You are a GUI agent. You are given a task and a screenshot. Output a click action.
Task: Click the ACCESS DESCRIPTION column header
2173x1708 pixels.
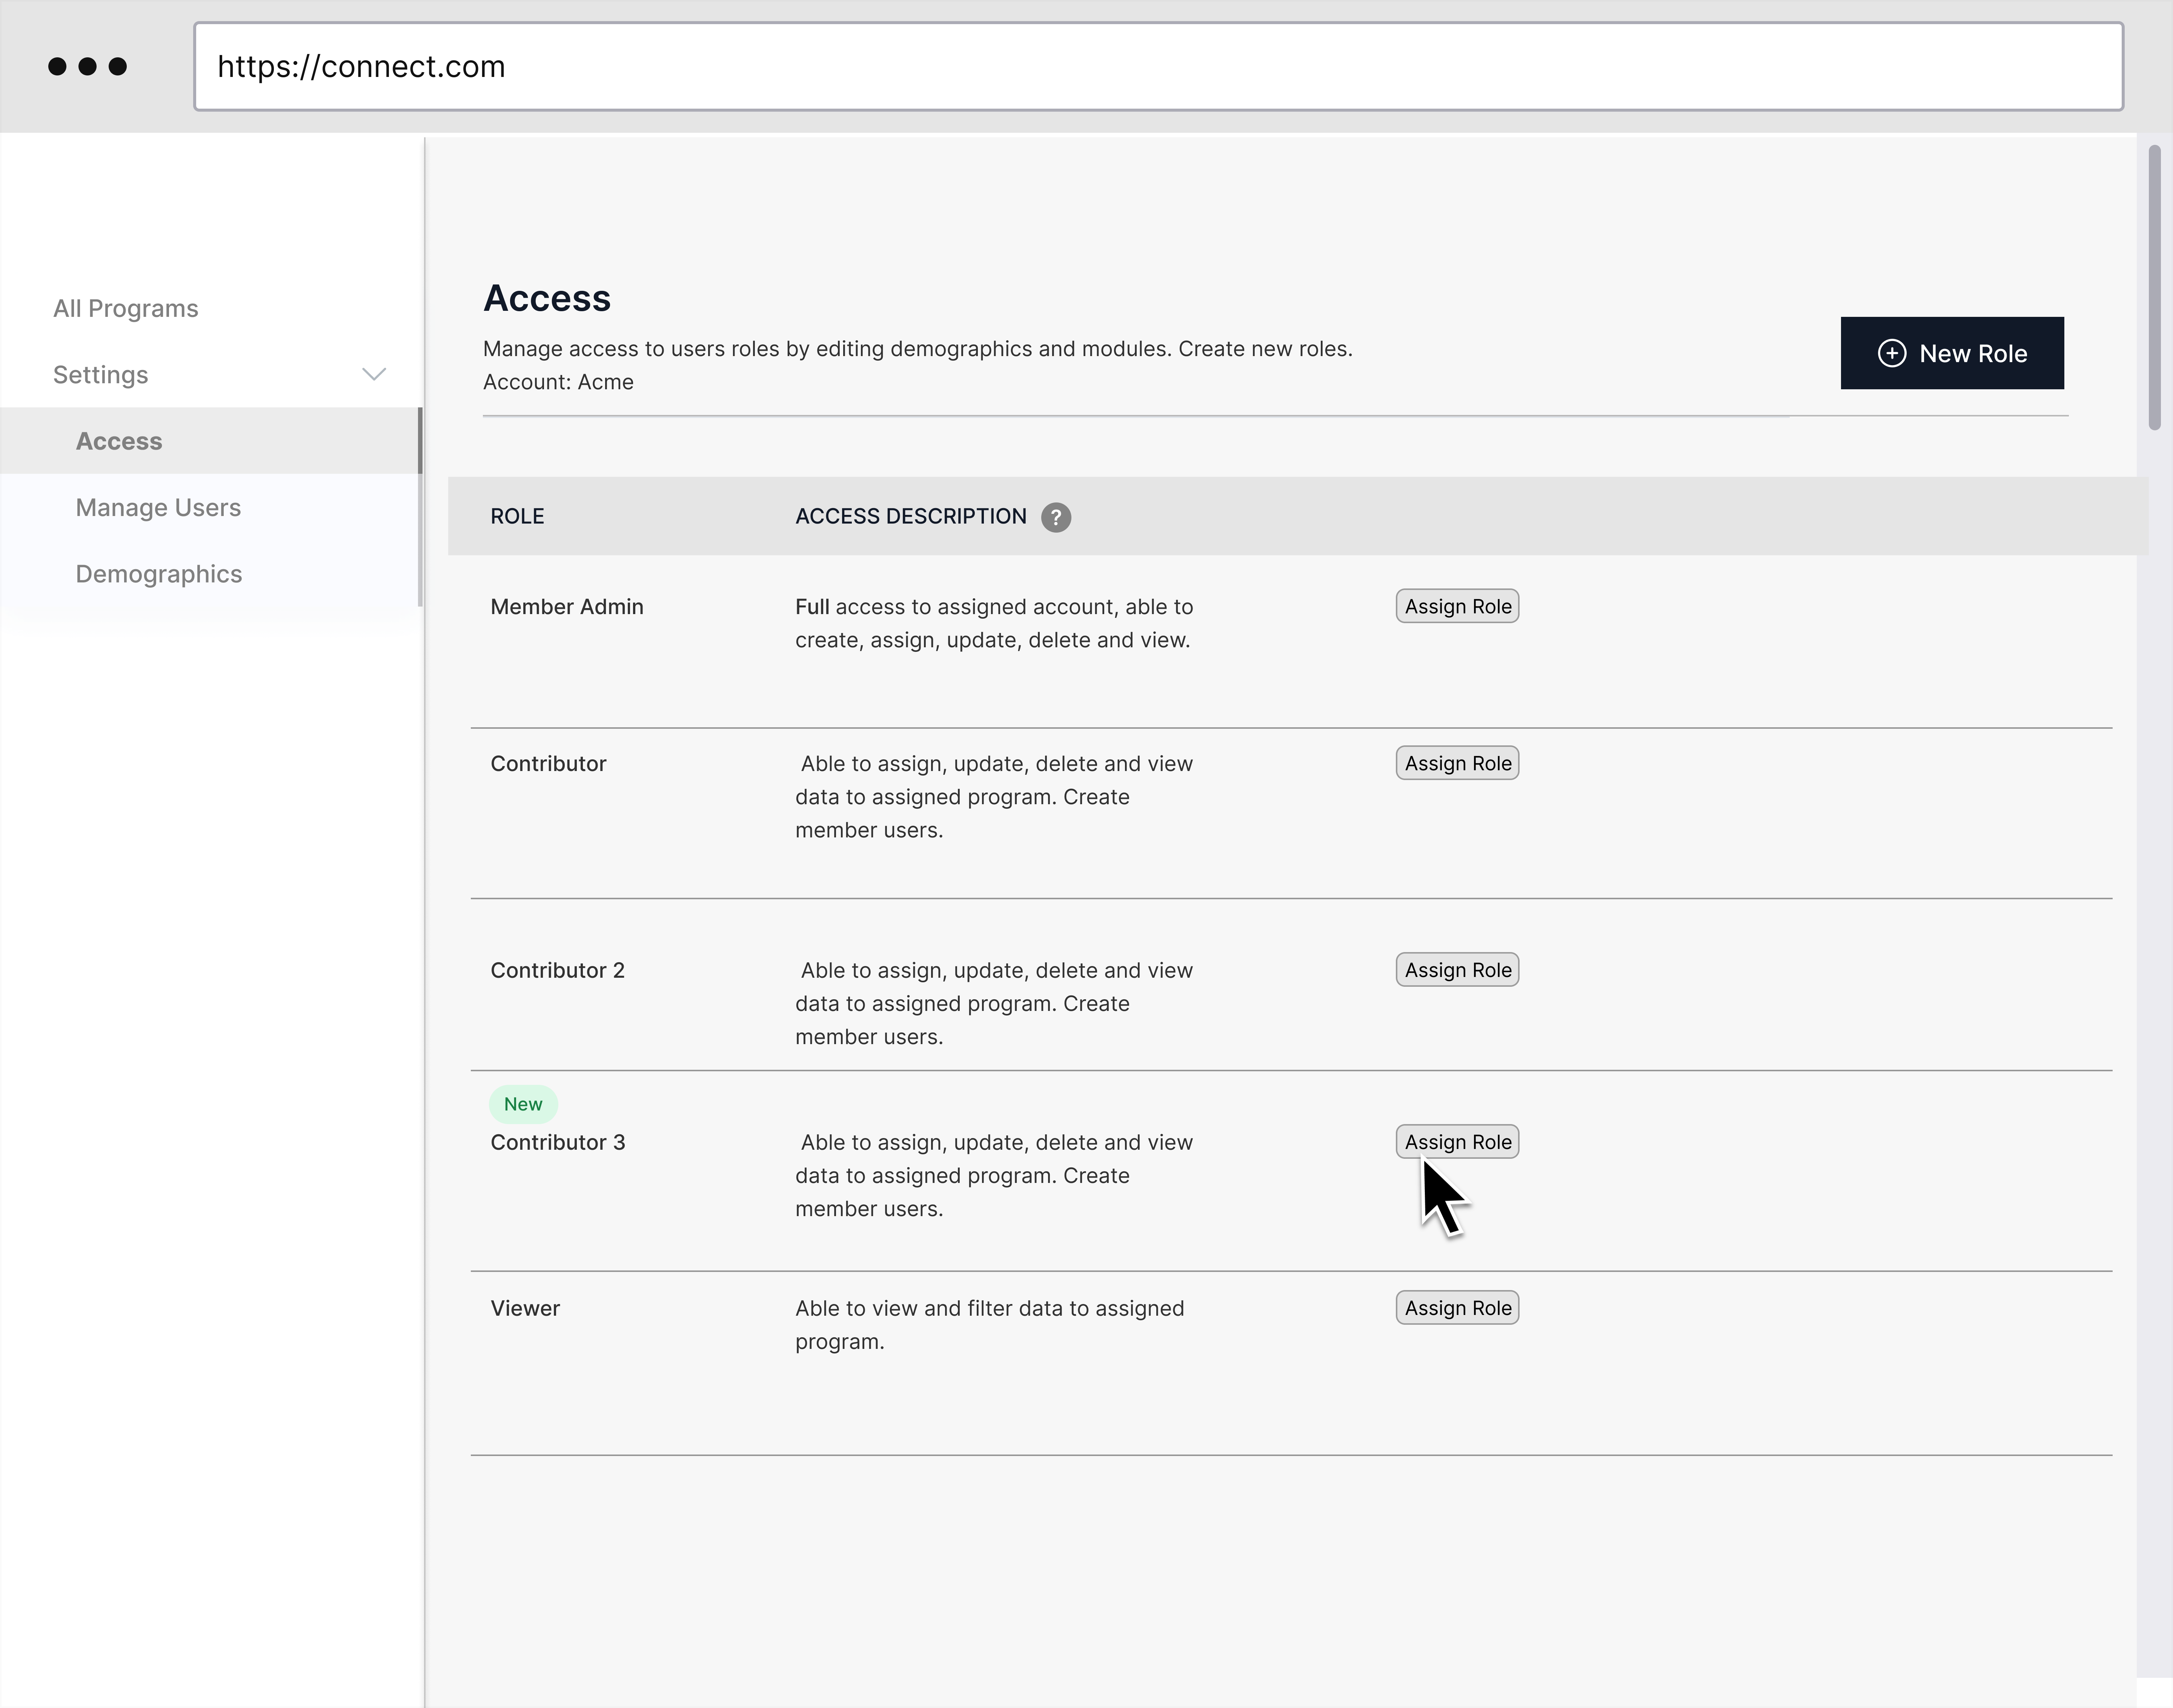click(911, 516)
